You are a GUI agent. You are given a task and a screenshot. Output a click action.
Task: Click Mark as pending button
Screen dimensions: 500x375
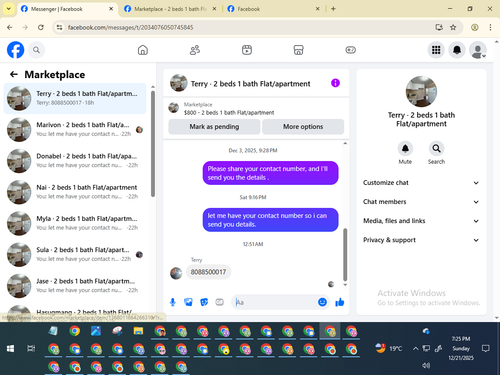click(x=214, y=127)
